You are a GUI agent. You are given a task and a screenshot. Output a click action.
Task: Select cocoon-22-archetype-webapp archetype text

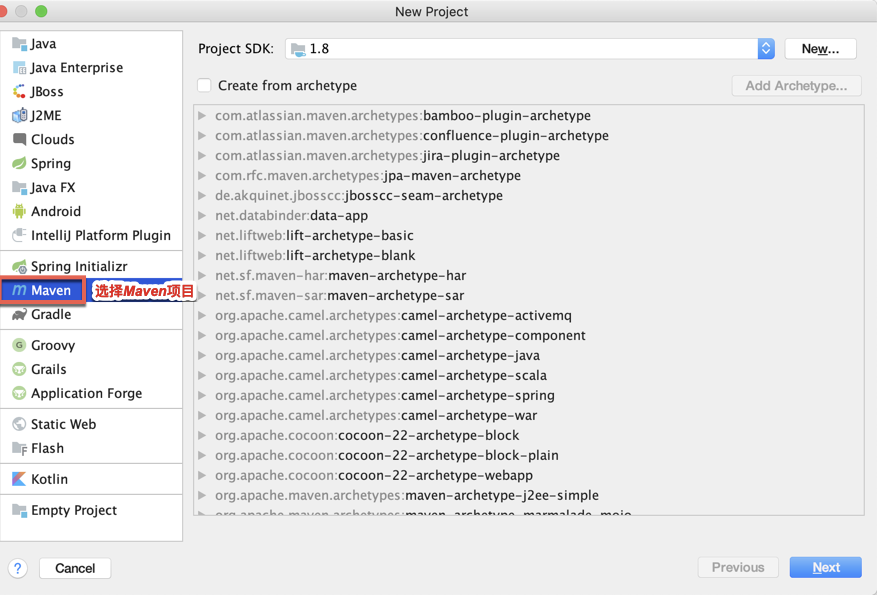(435, 475)
